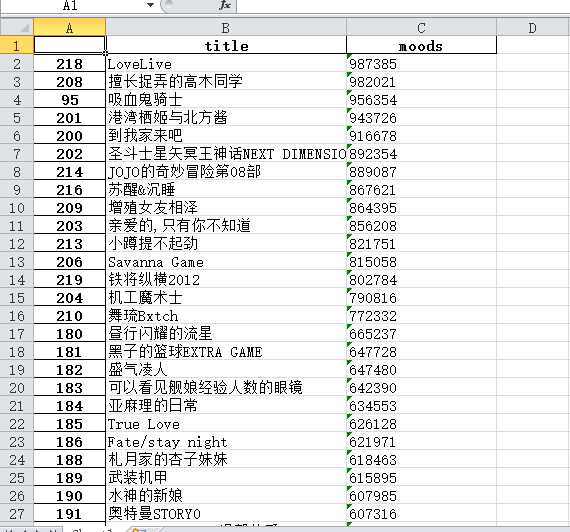The height and width of the screenshot is (532, 570).
Task: Click cell with 小蹲提不起劲
Action: pyautogui.click(x=226, y=244)
